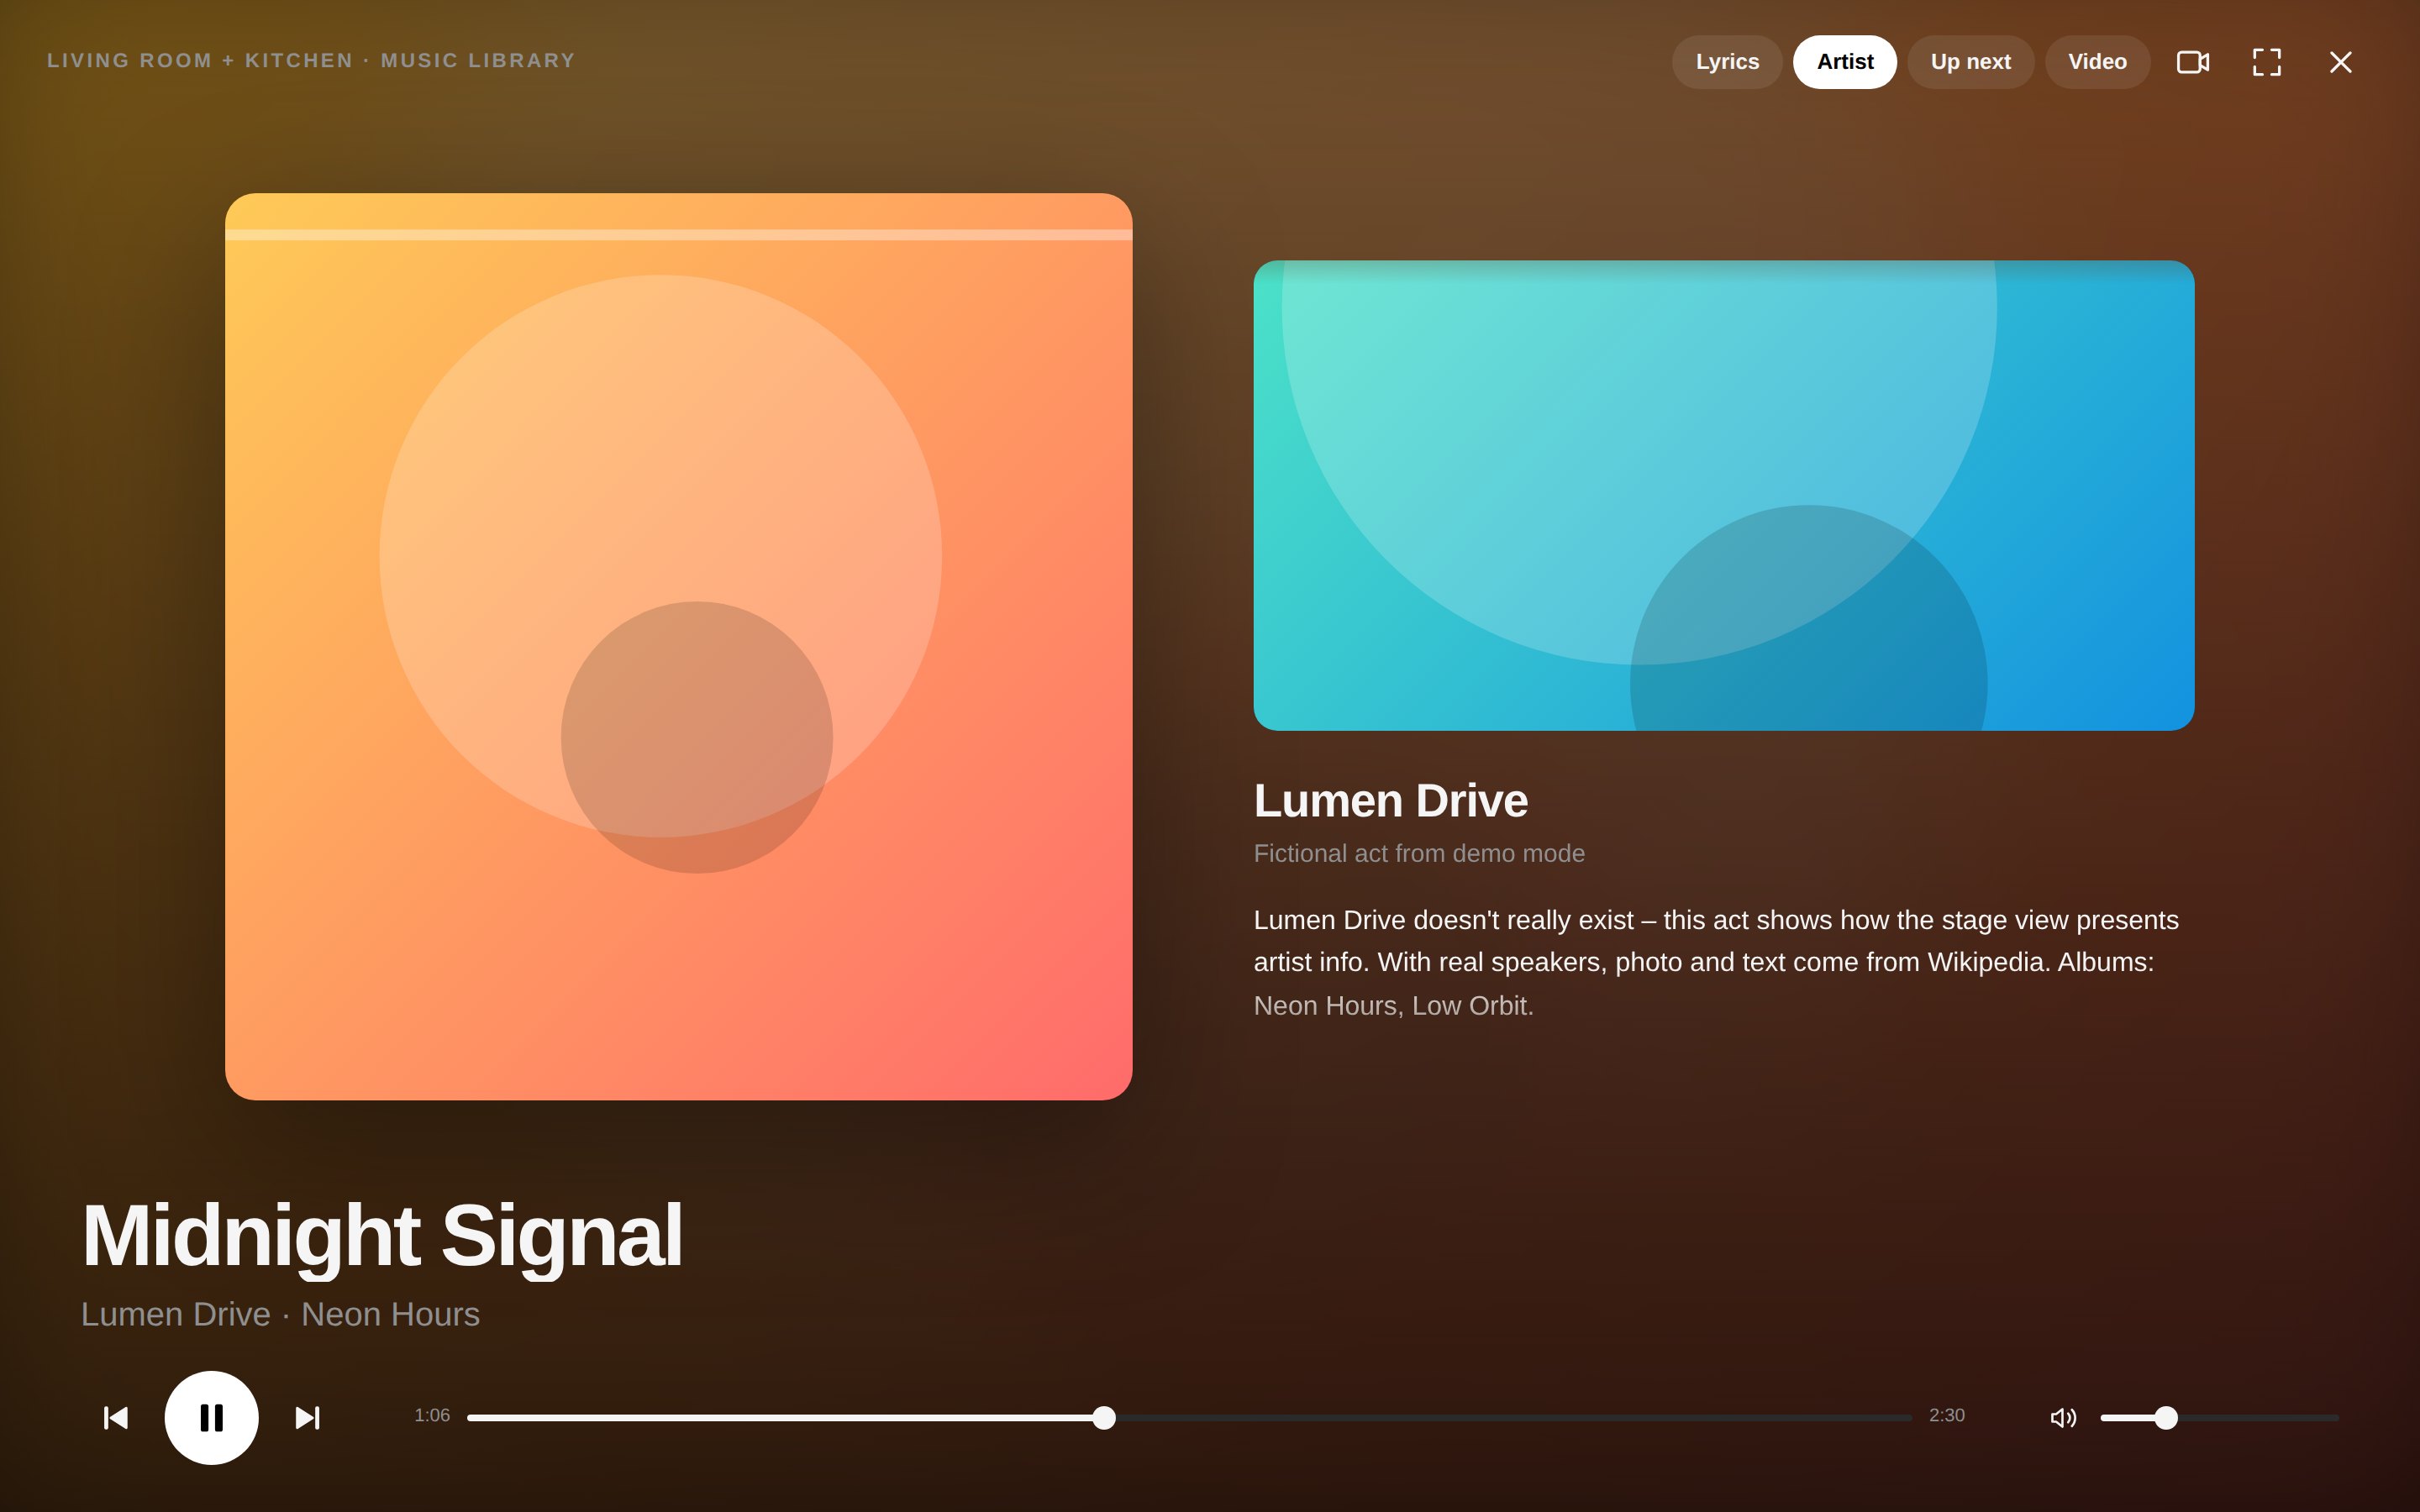
Task: Show the Video tab
Action: pyautogui.click(x=2097, y=62)
